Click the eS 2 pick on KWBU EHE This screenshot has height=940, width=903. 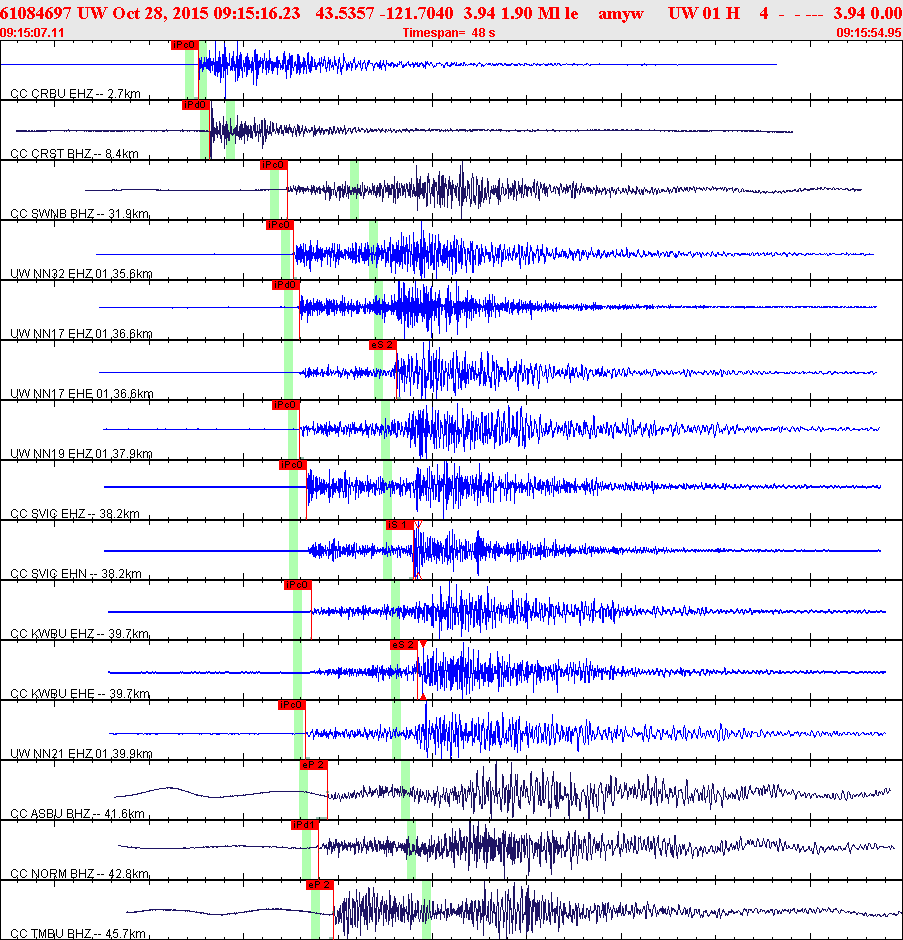(404, 644)
